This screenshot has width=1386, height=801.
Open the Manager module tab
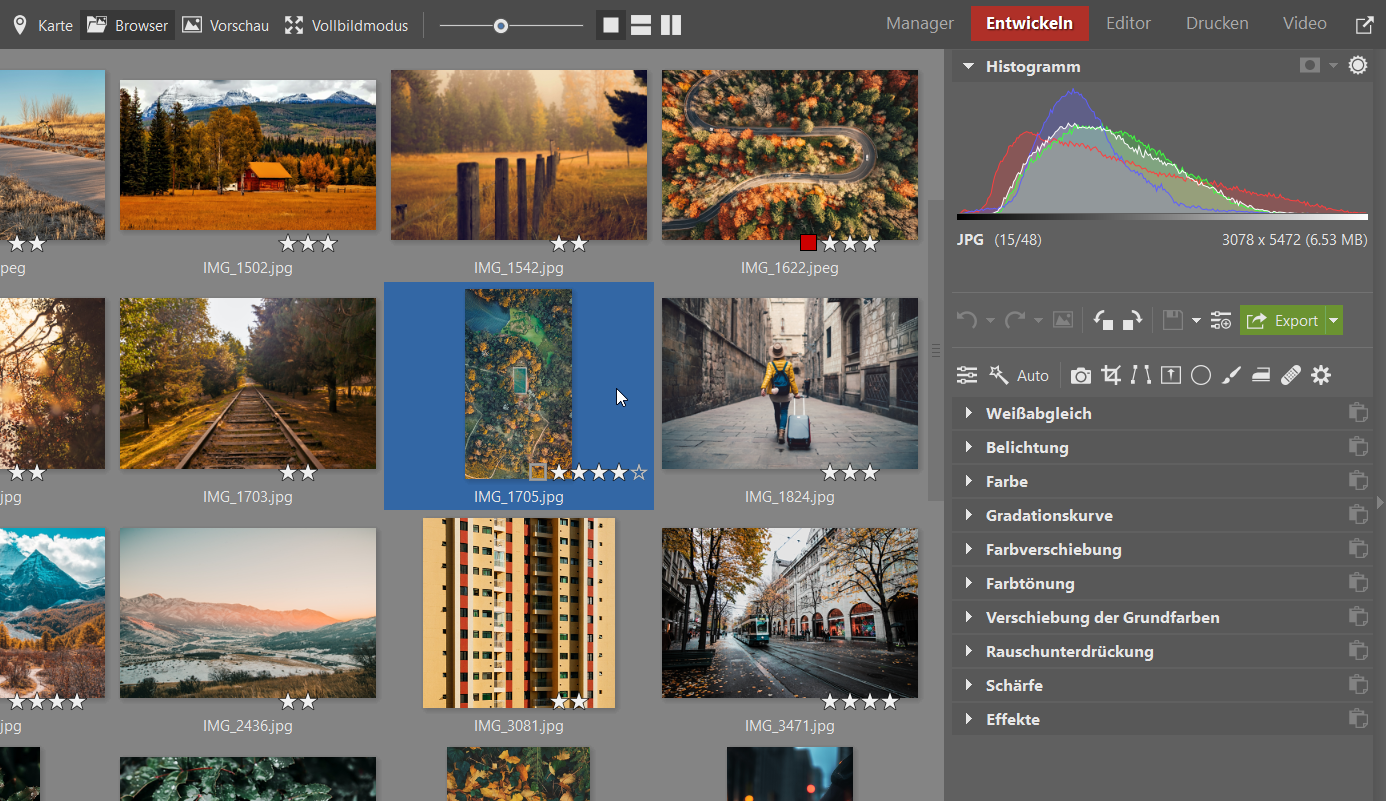point(919,24)
